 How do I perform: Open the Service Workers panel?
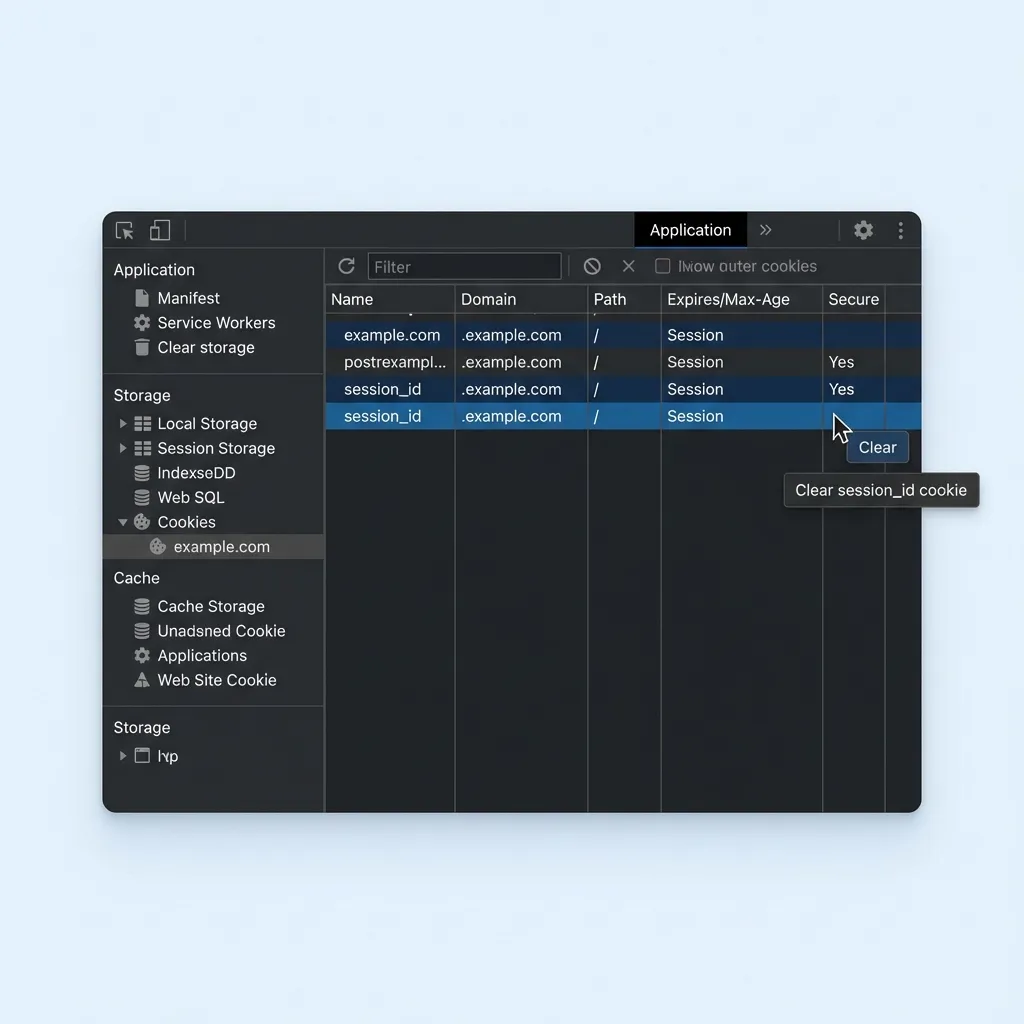216,322
